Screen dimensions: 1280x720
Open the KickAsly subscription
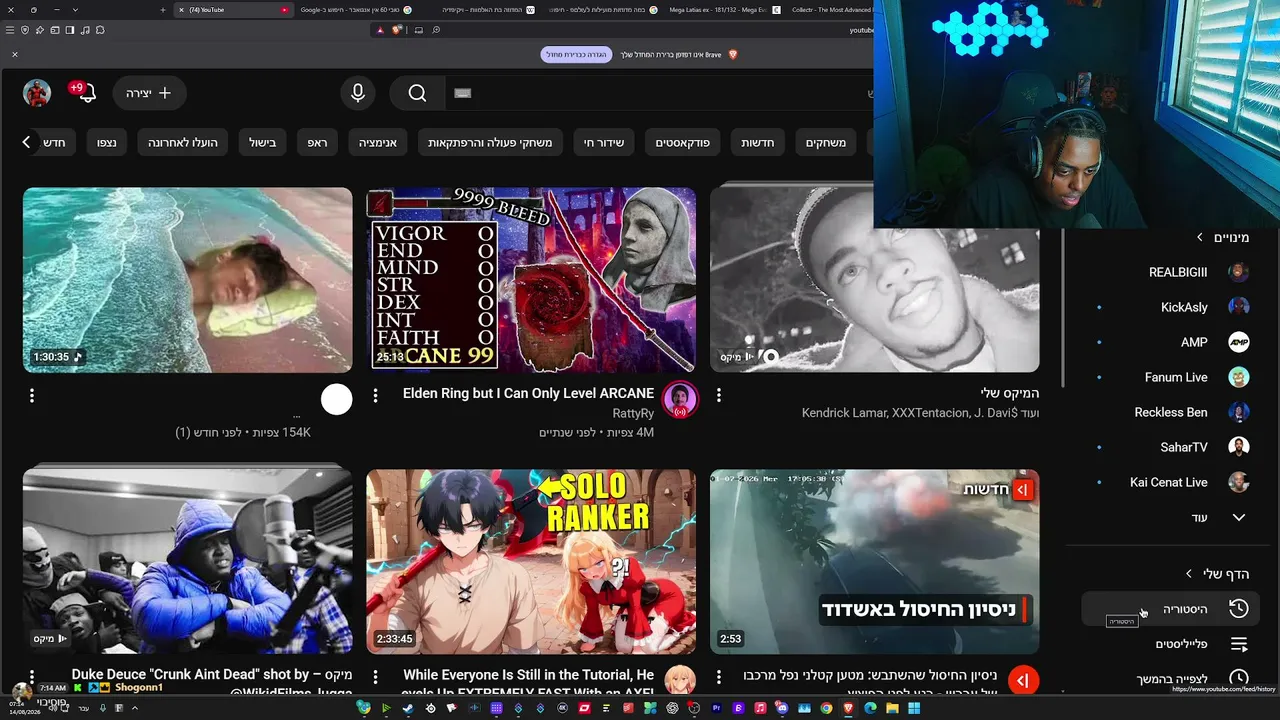[x=1169, y=307]
